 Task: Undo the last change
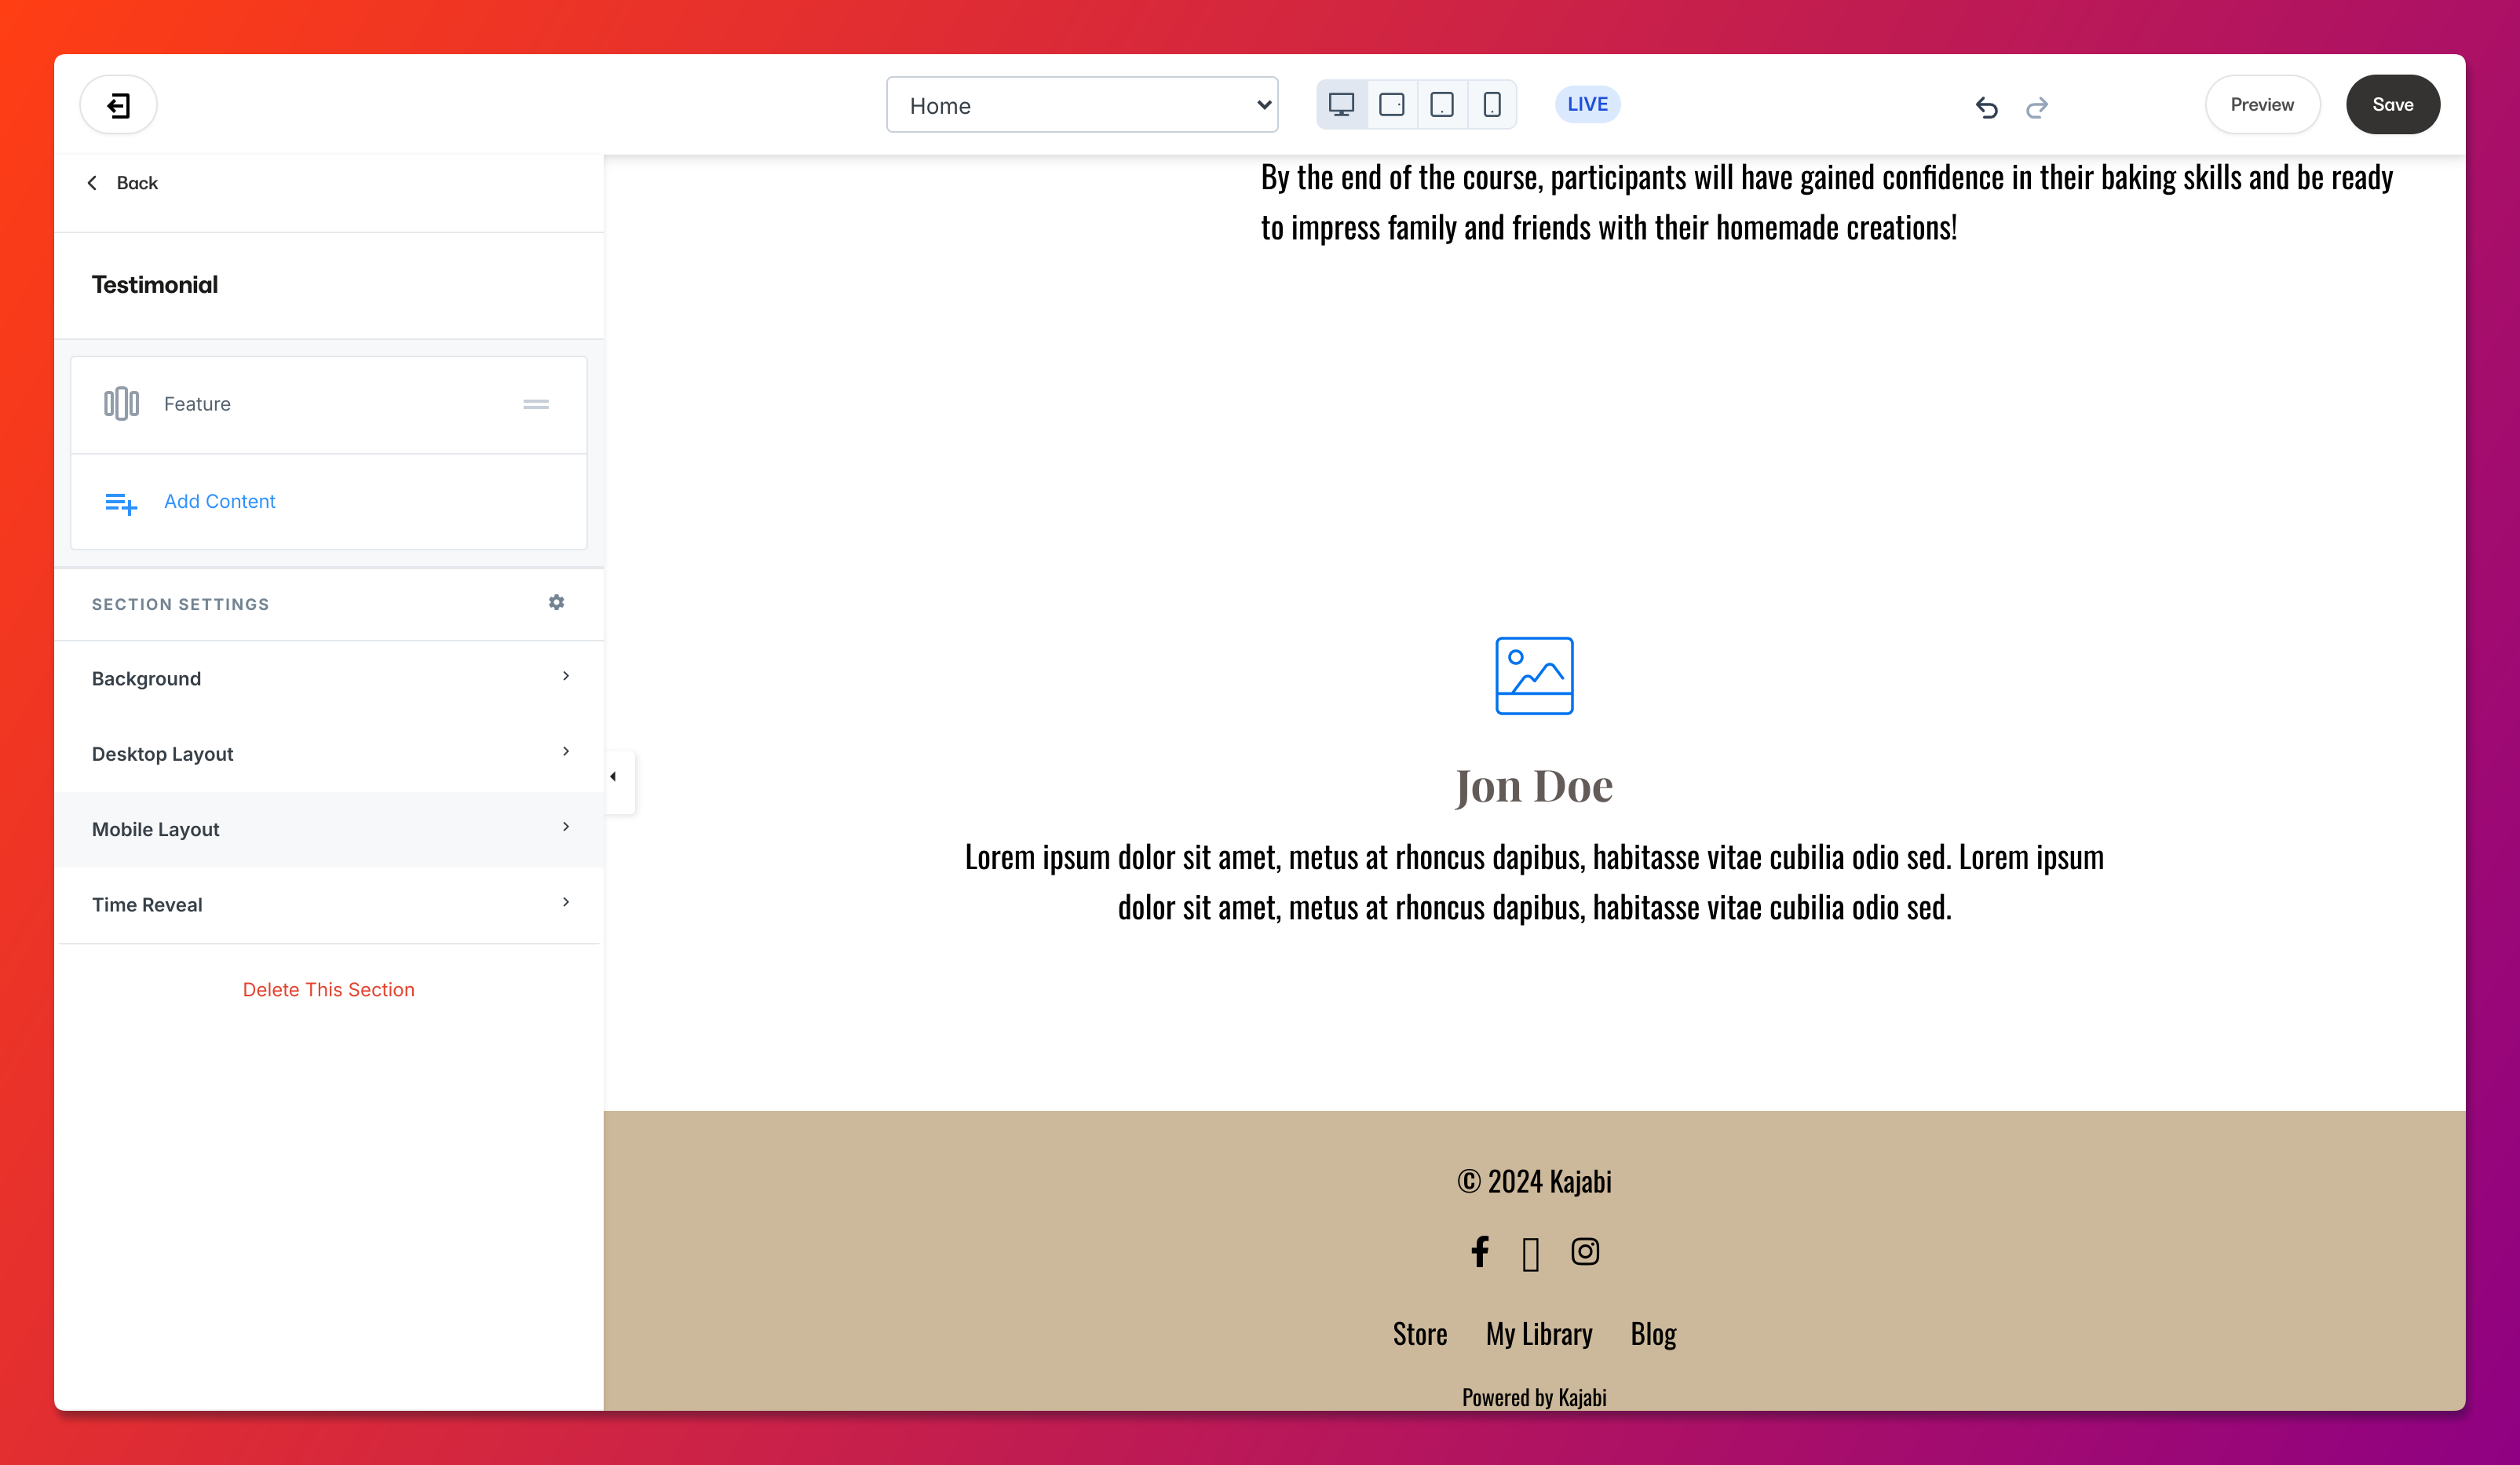[1986, 106]
